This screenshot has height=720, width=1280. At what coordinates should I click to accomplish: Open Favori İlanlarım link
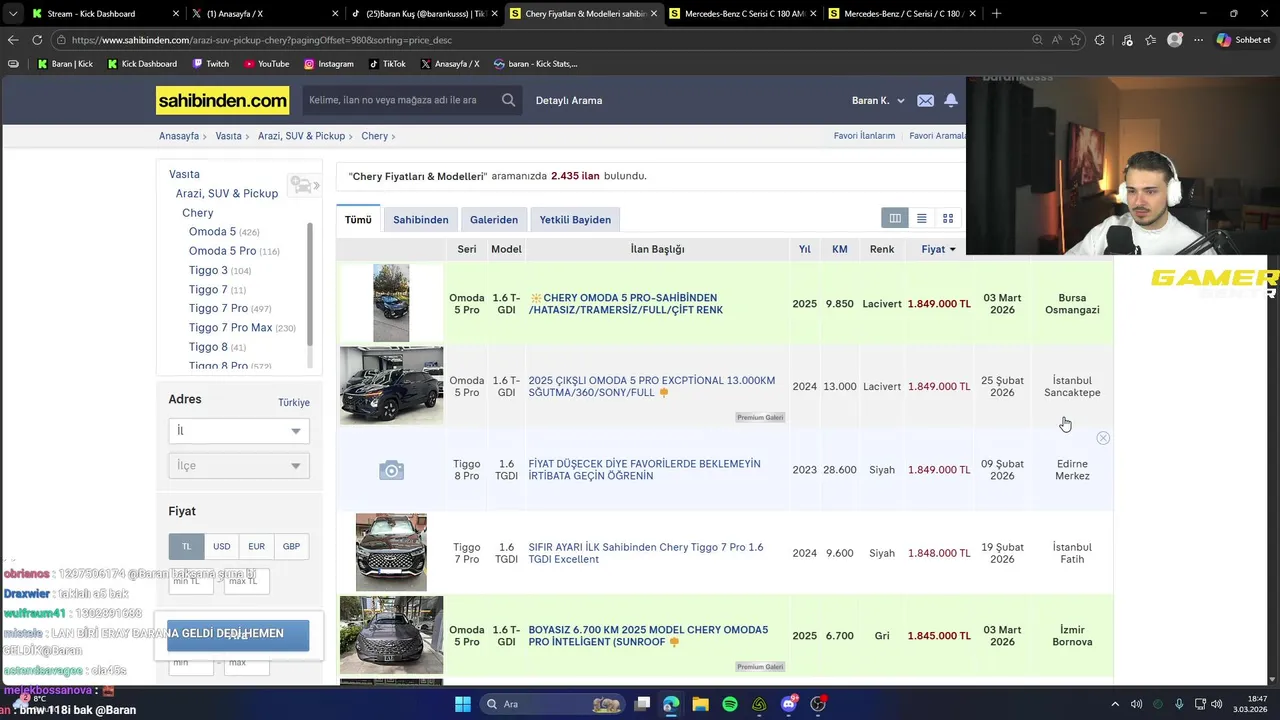864,136
